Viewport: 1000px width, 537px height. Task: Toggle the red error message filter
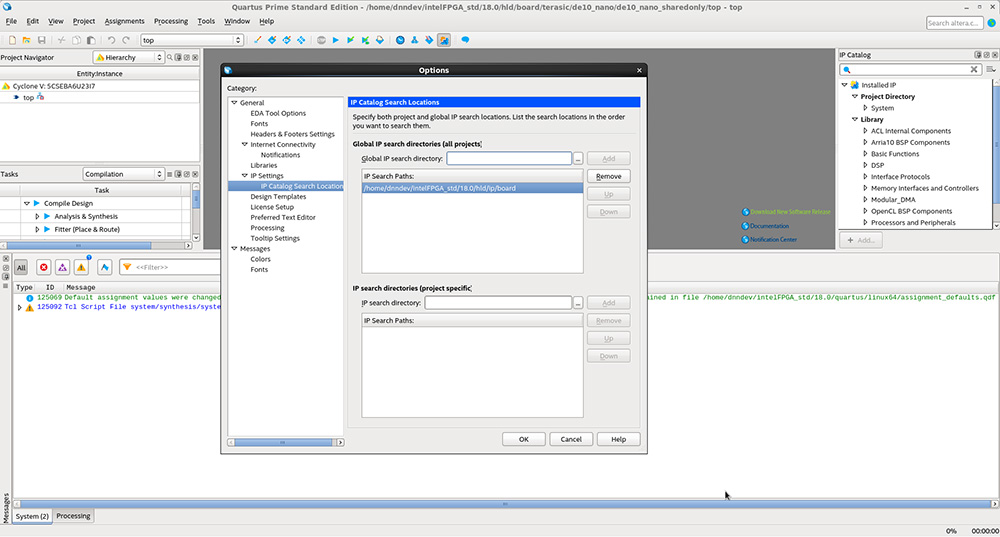point(43,267)
